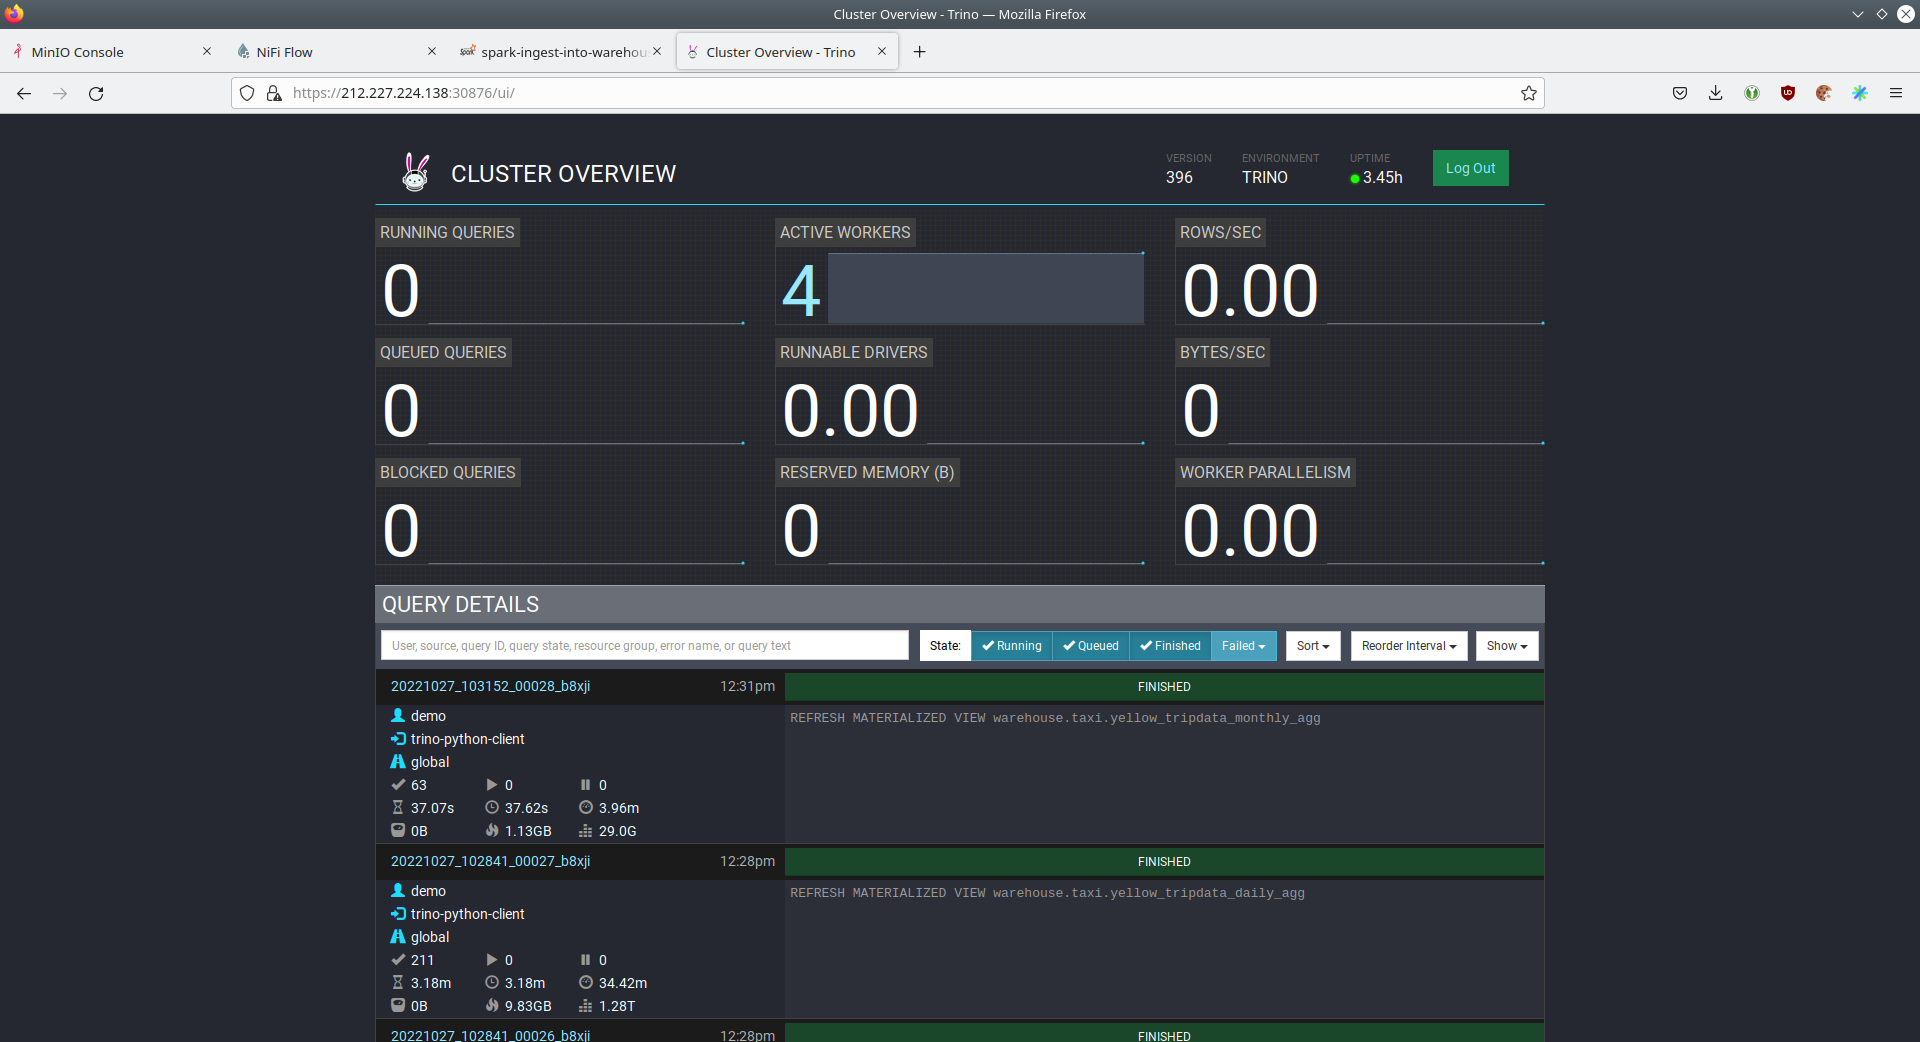
Task: Expand the Failed state dropdown
Action: tap(1243, 646)
